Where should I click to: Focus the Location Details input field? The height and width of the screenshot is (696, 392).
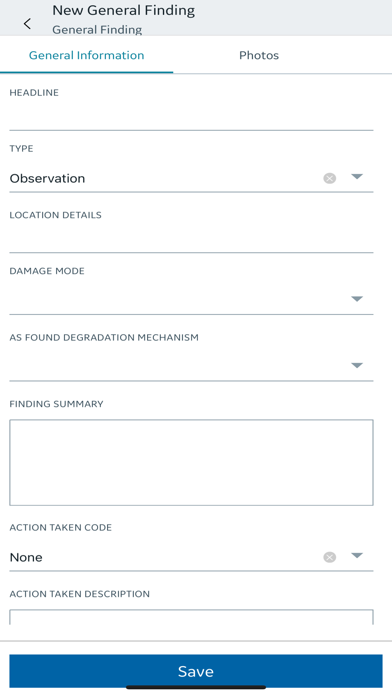[x=191, y=240]
